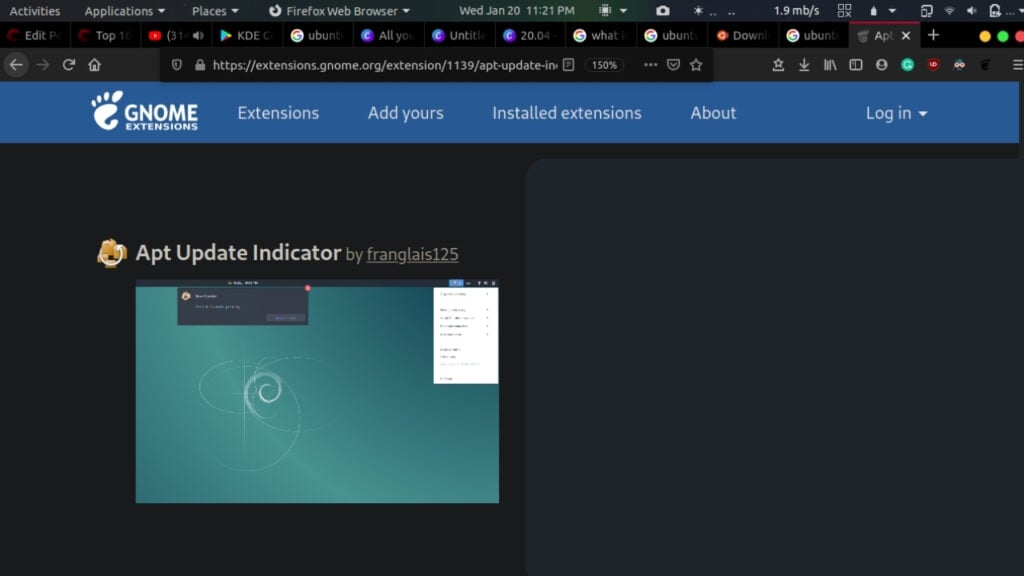The width and height of the screenshot is (1024, 576).
Task: Reload the current page
Action: point(69,65)
